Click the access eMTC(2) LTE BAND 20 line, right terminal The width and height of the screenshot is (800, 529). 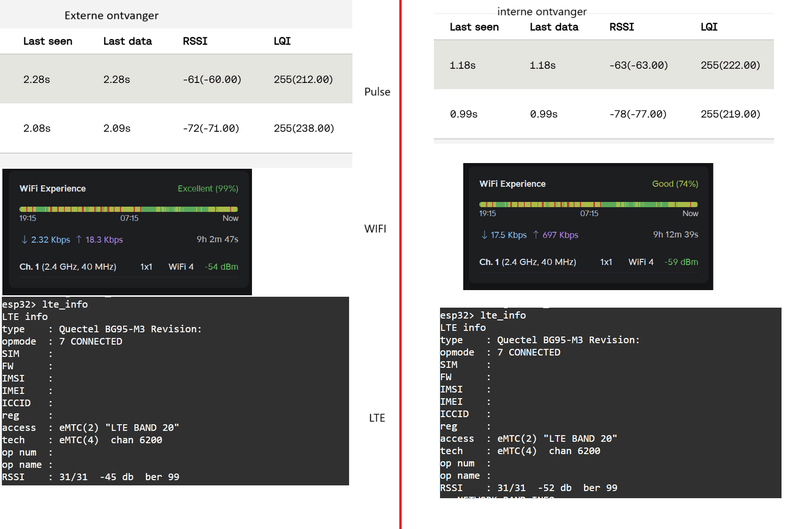[529, 439]
